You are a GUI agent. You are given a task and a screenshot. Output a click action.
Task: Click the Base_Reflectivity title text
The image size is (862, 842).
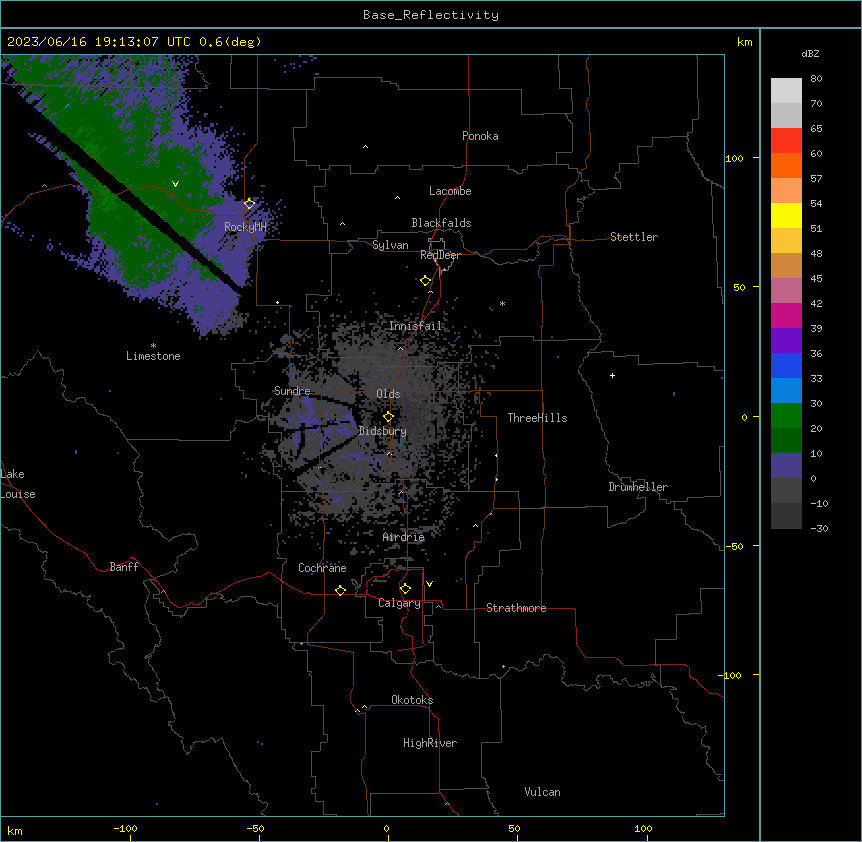pyautogui.click(x=431, y=15)
